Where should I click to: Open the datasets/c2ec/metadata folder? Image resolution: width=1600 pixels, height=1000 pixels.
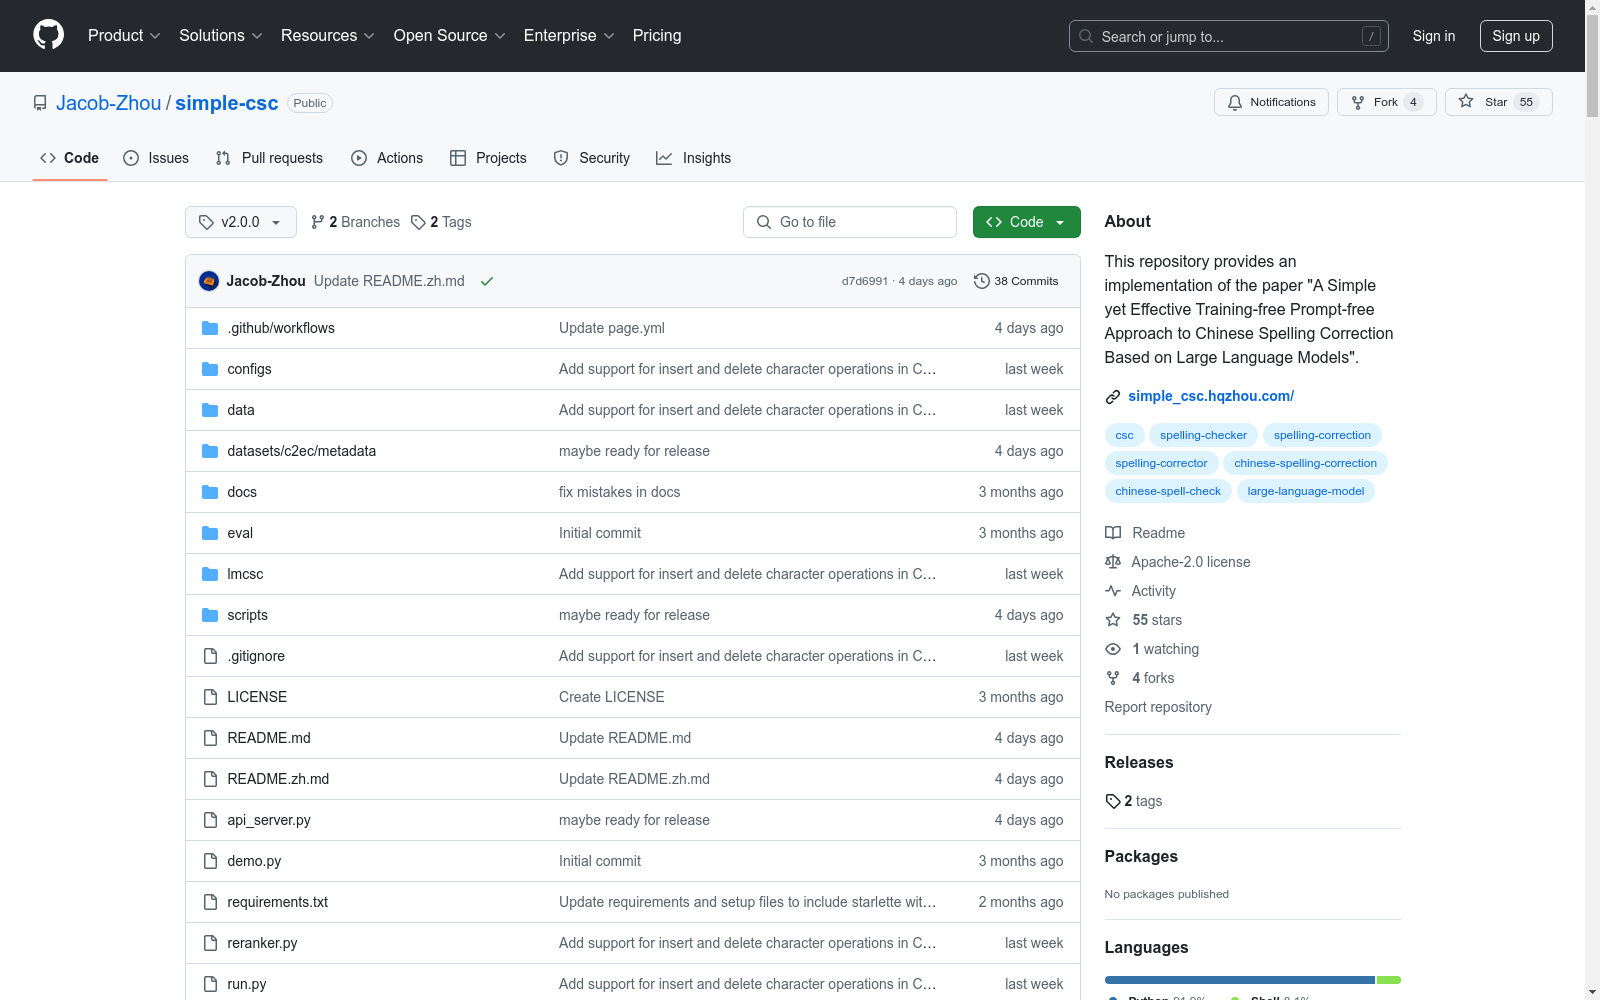coord(302,451)
